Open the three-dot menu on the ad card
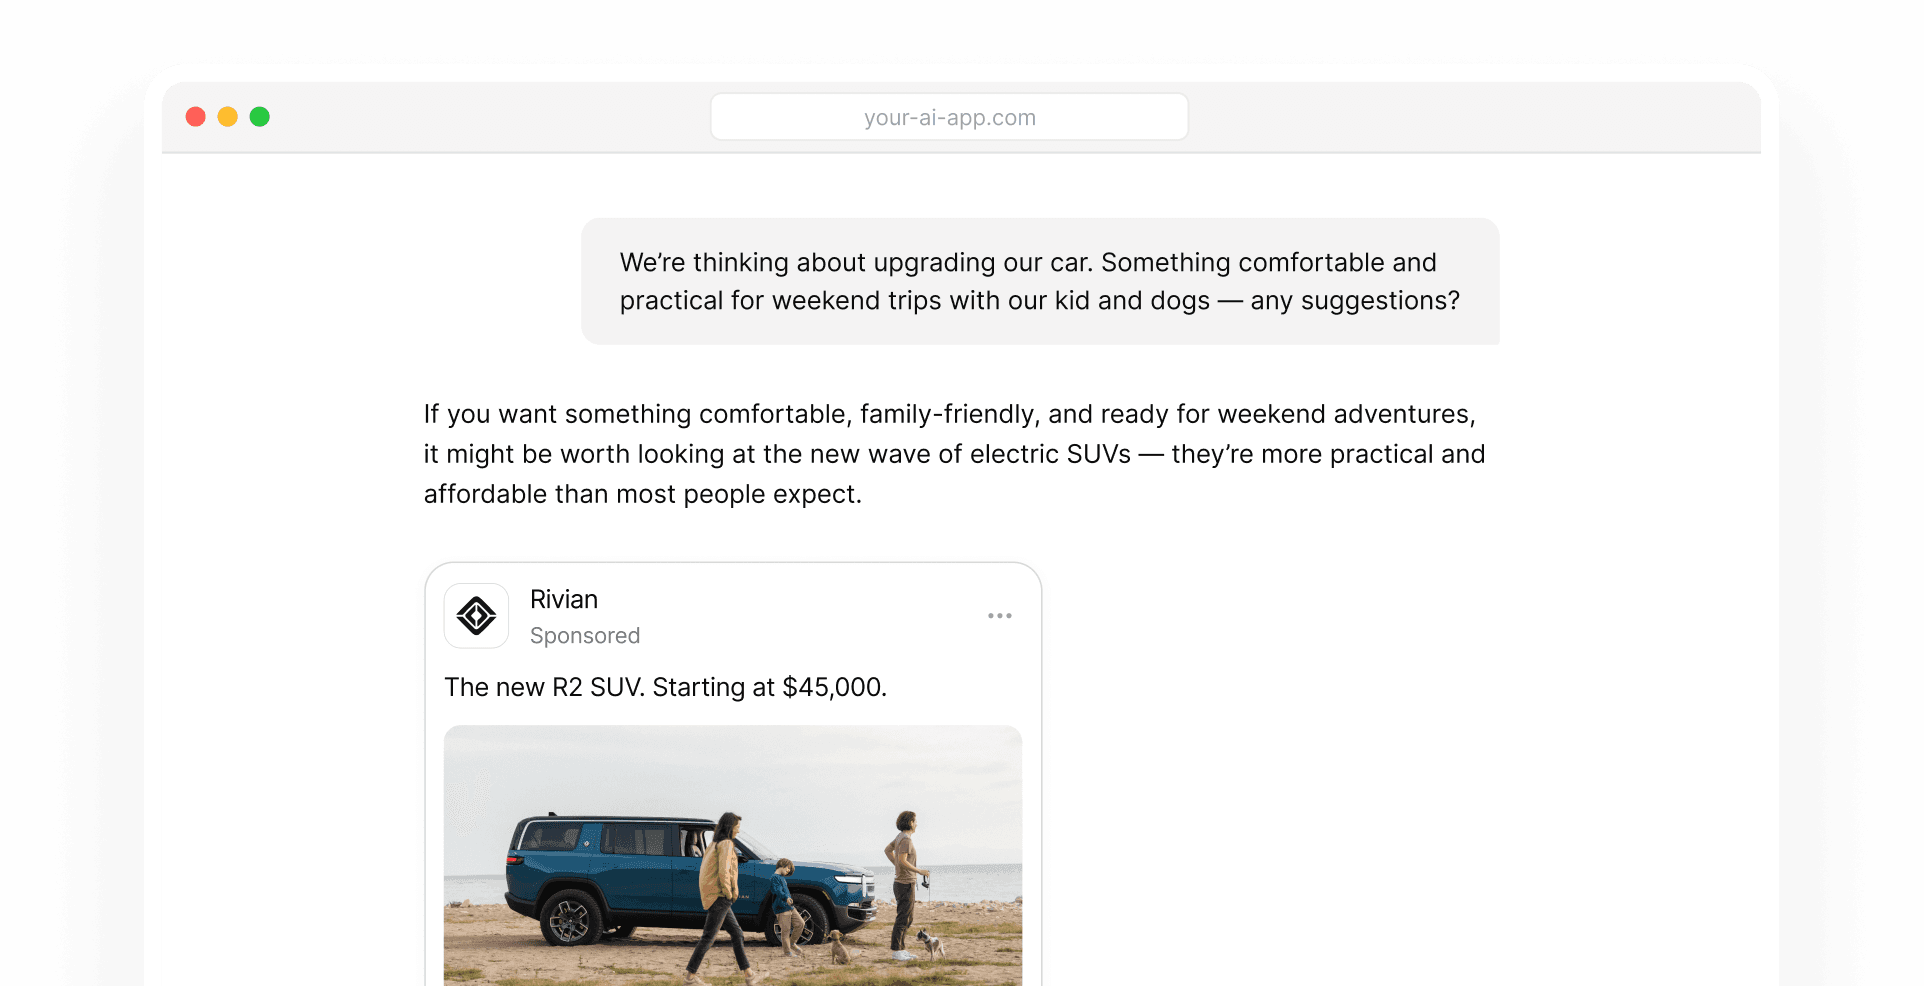Viewport: 1924px width, 986px height. 999,616
